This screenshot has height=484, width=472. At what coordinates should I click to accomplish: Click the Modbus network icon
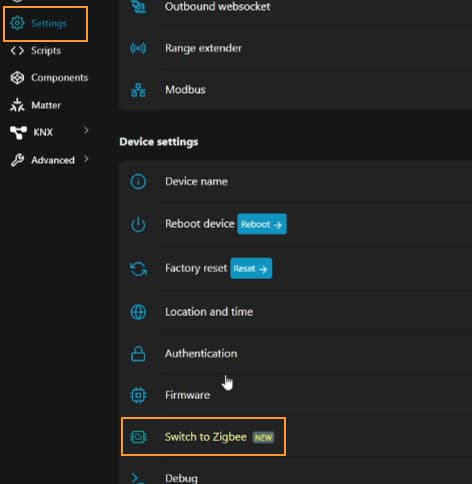[x=138, y=90]
